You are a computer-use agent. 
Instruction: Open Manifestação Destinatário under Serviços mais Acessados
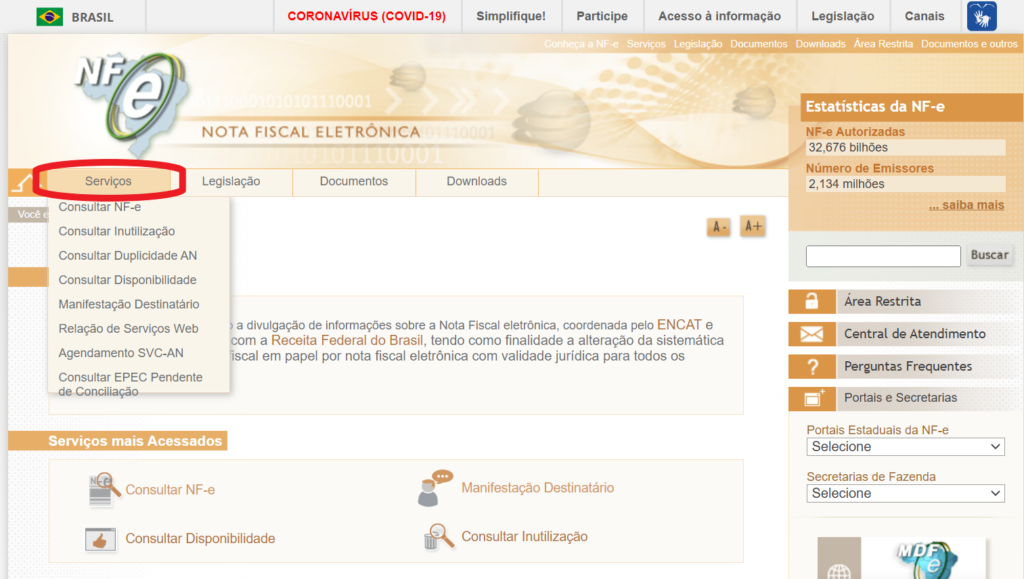[537, 488]
